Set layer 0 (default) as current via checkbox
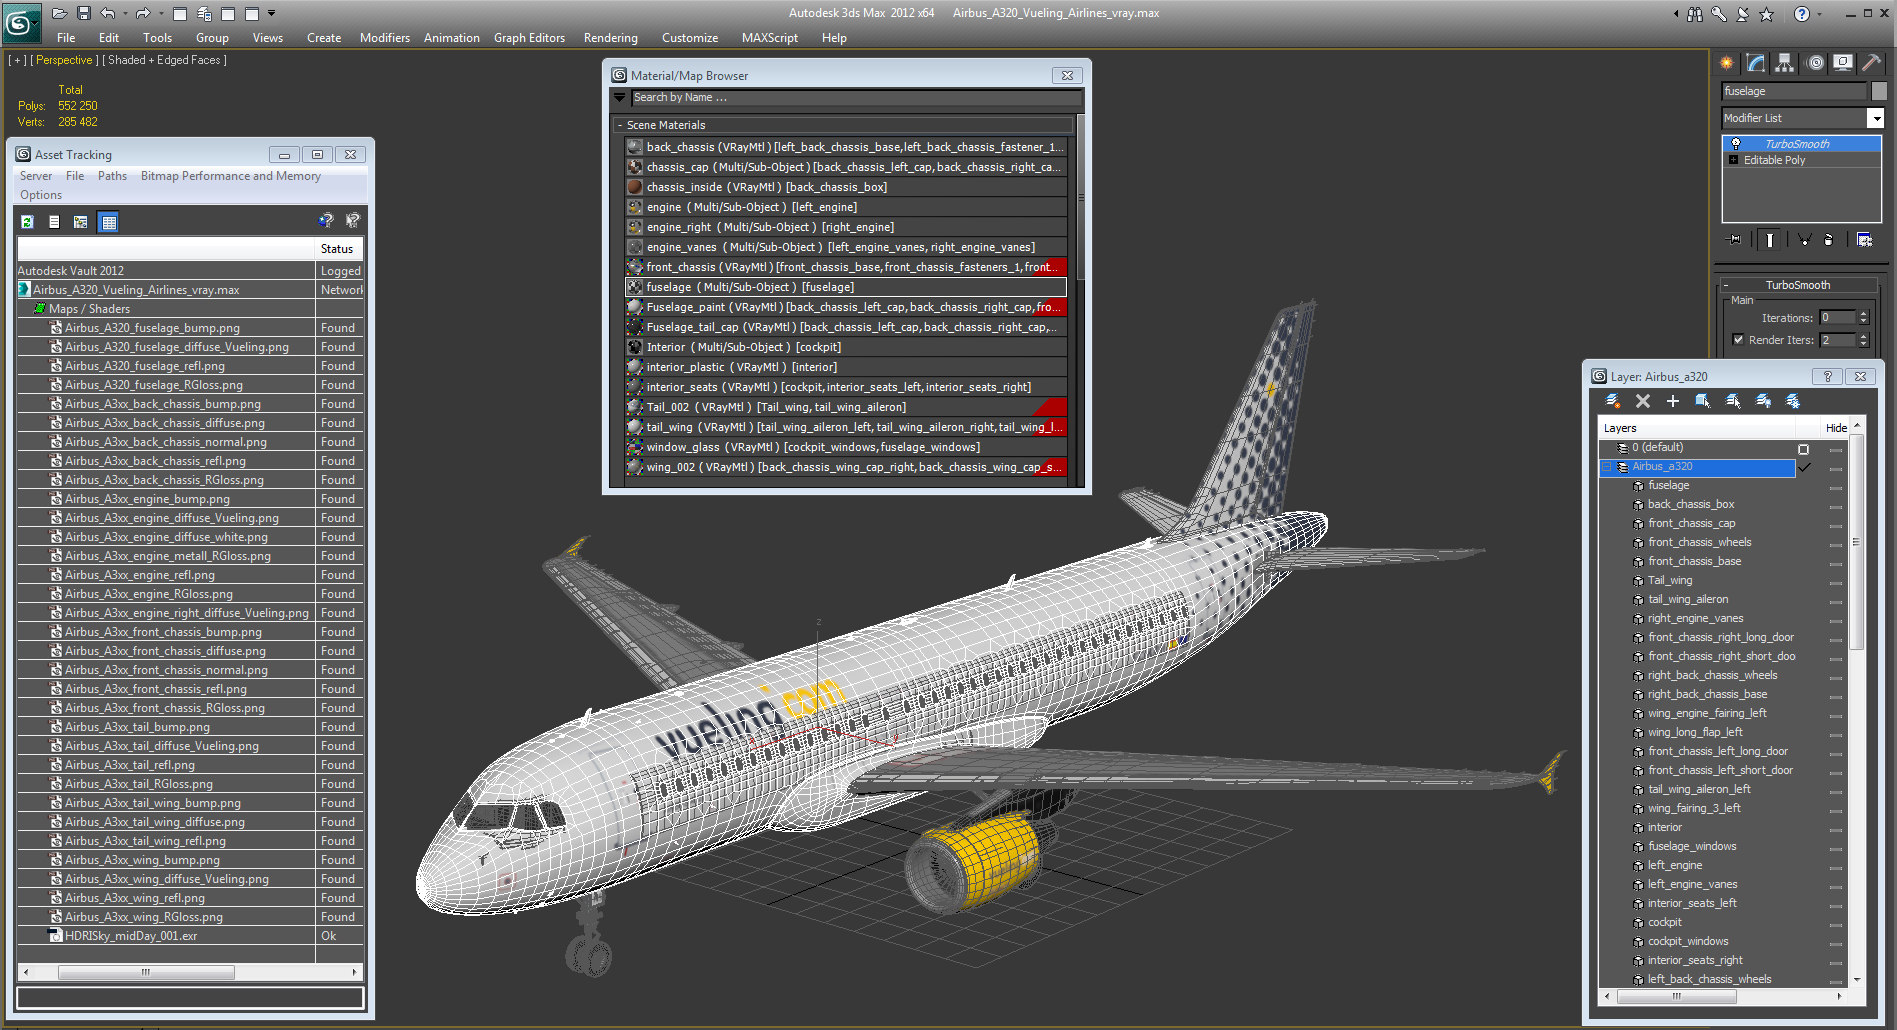The height and width of the screenshot is (1030, 1897). pyautogui.click(x=1804, y=449)
